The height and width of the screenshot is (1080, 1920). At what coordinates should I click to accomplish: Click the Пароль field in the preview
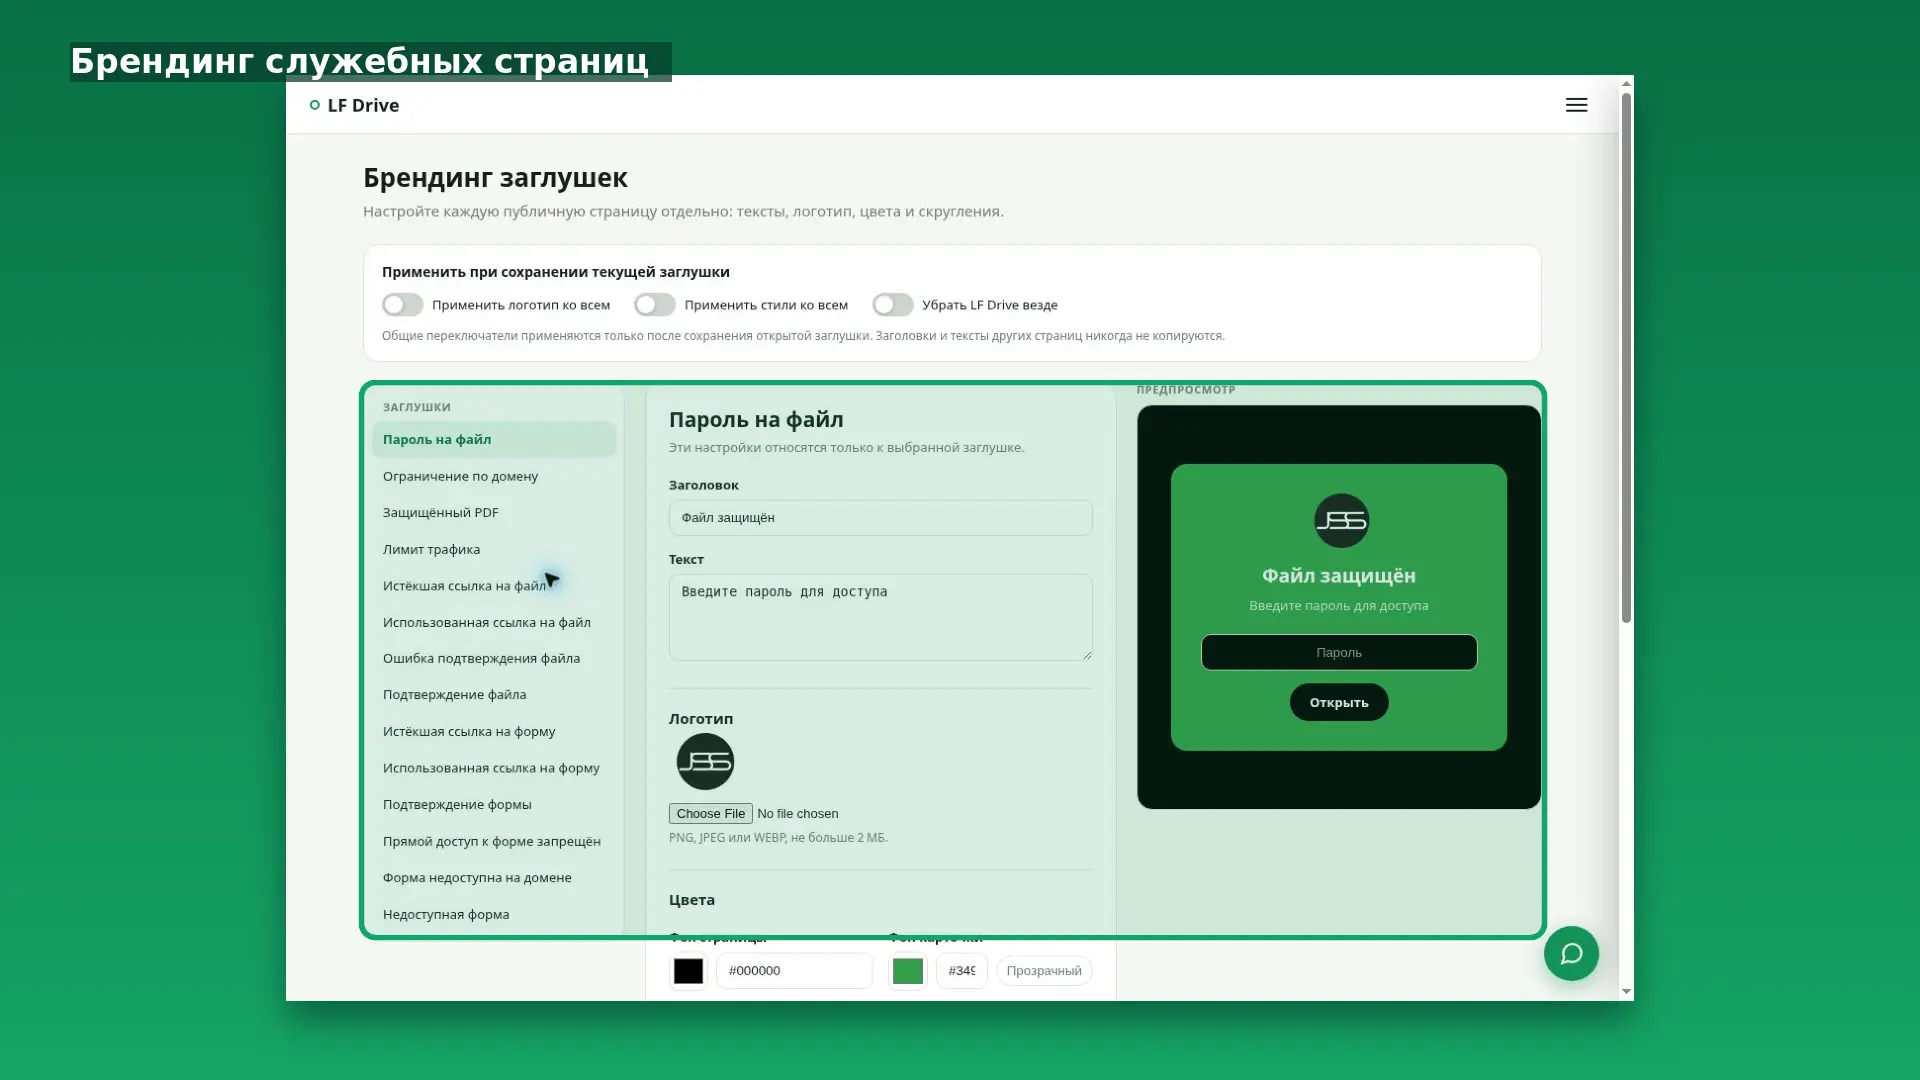pyautogui.click(x=1339, y=652)
